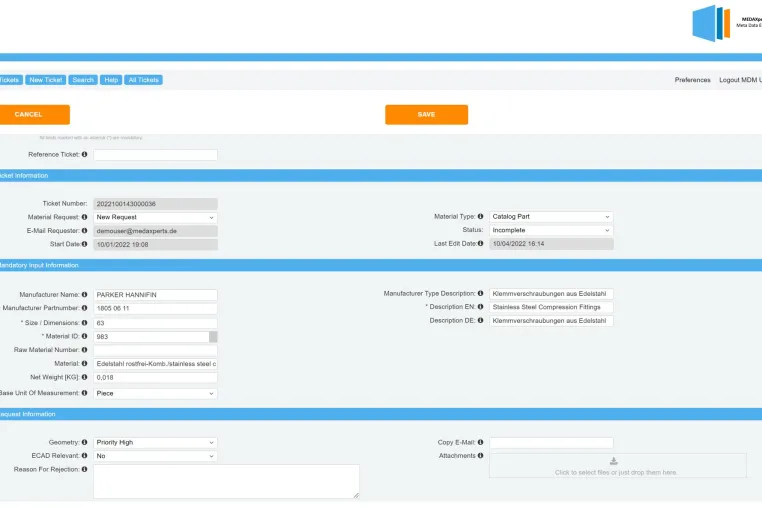Viewport: 762px width, 508px height.
Task: Click info icon beside Start Date label
Action: [x=85, y=244]
